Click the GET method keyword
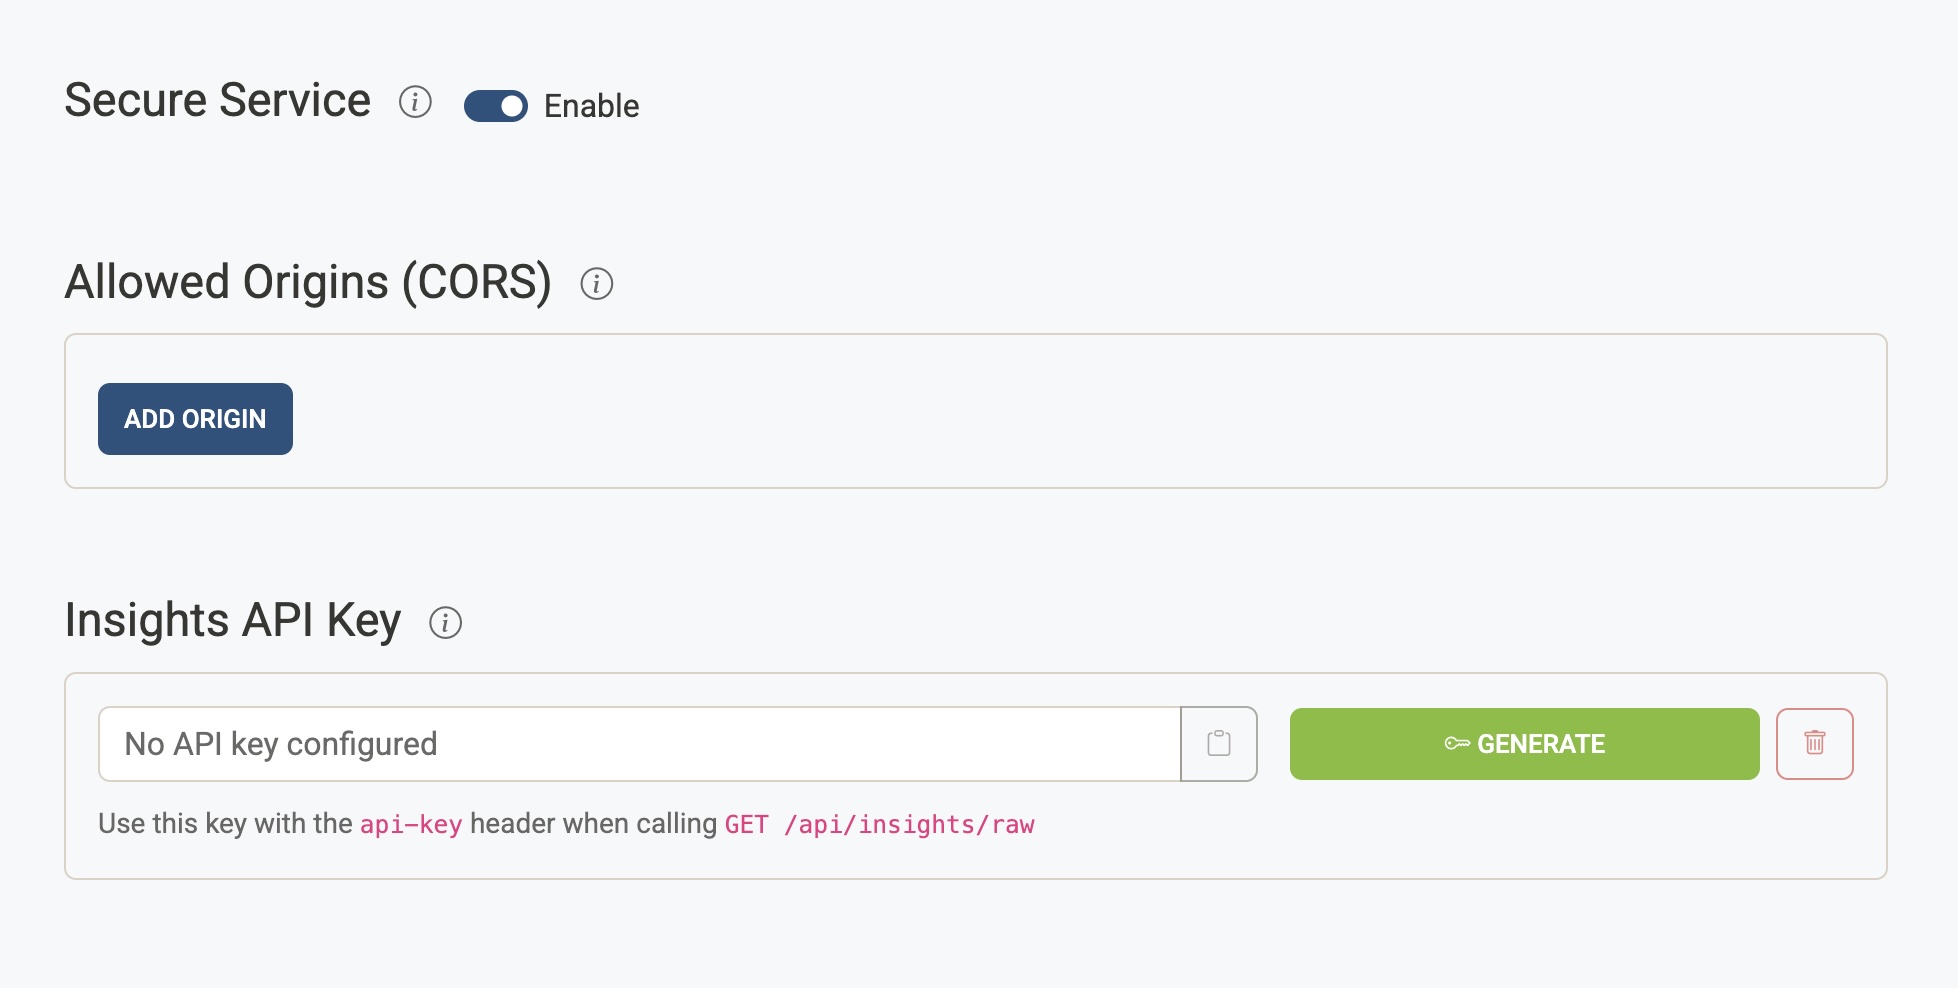Viewport: 1958px width, 988px height. tap(746, 825)
